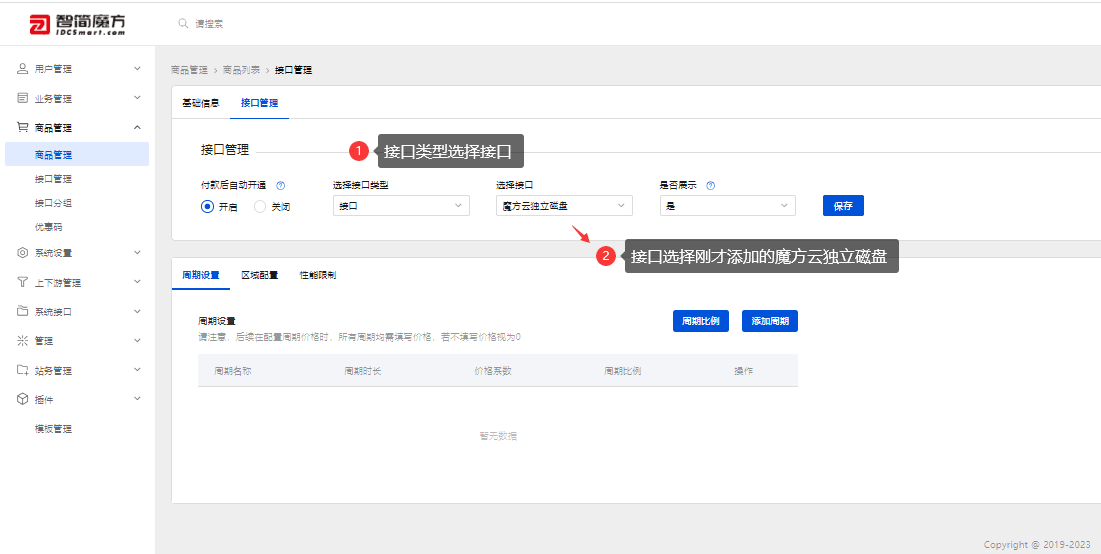This screenshot has height=554, width=1101.
Task: Click the blue 周期比例 button
Action: [701, 321]
